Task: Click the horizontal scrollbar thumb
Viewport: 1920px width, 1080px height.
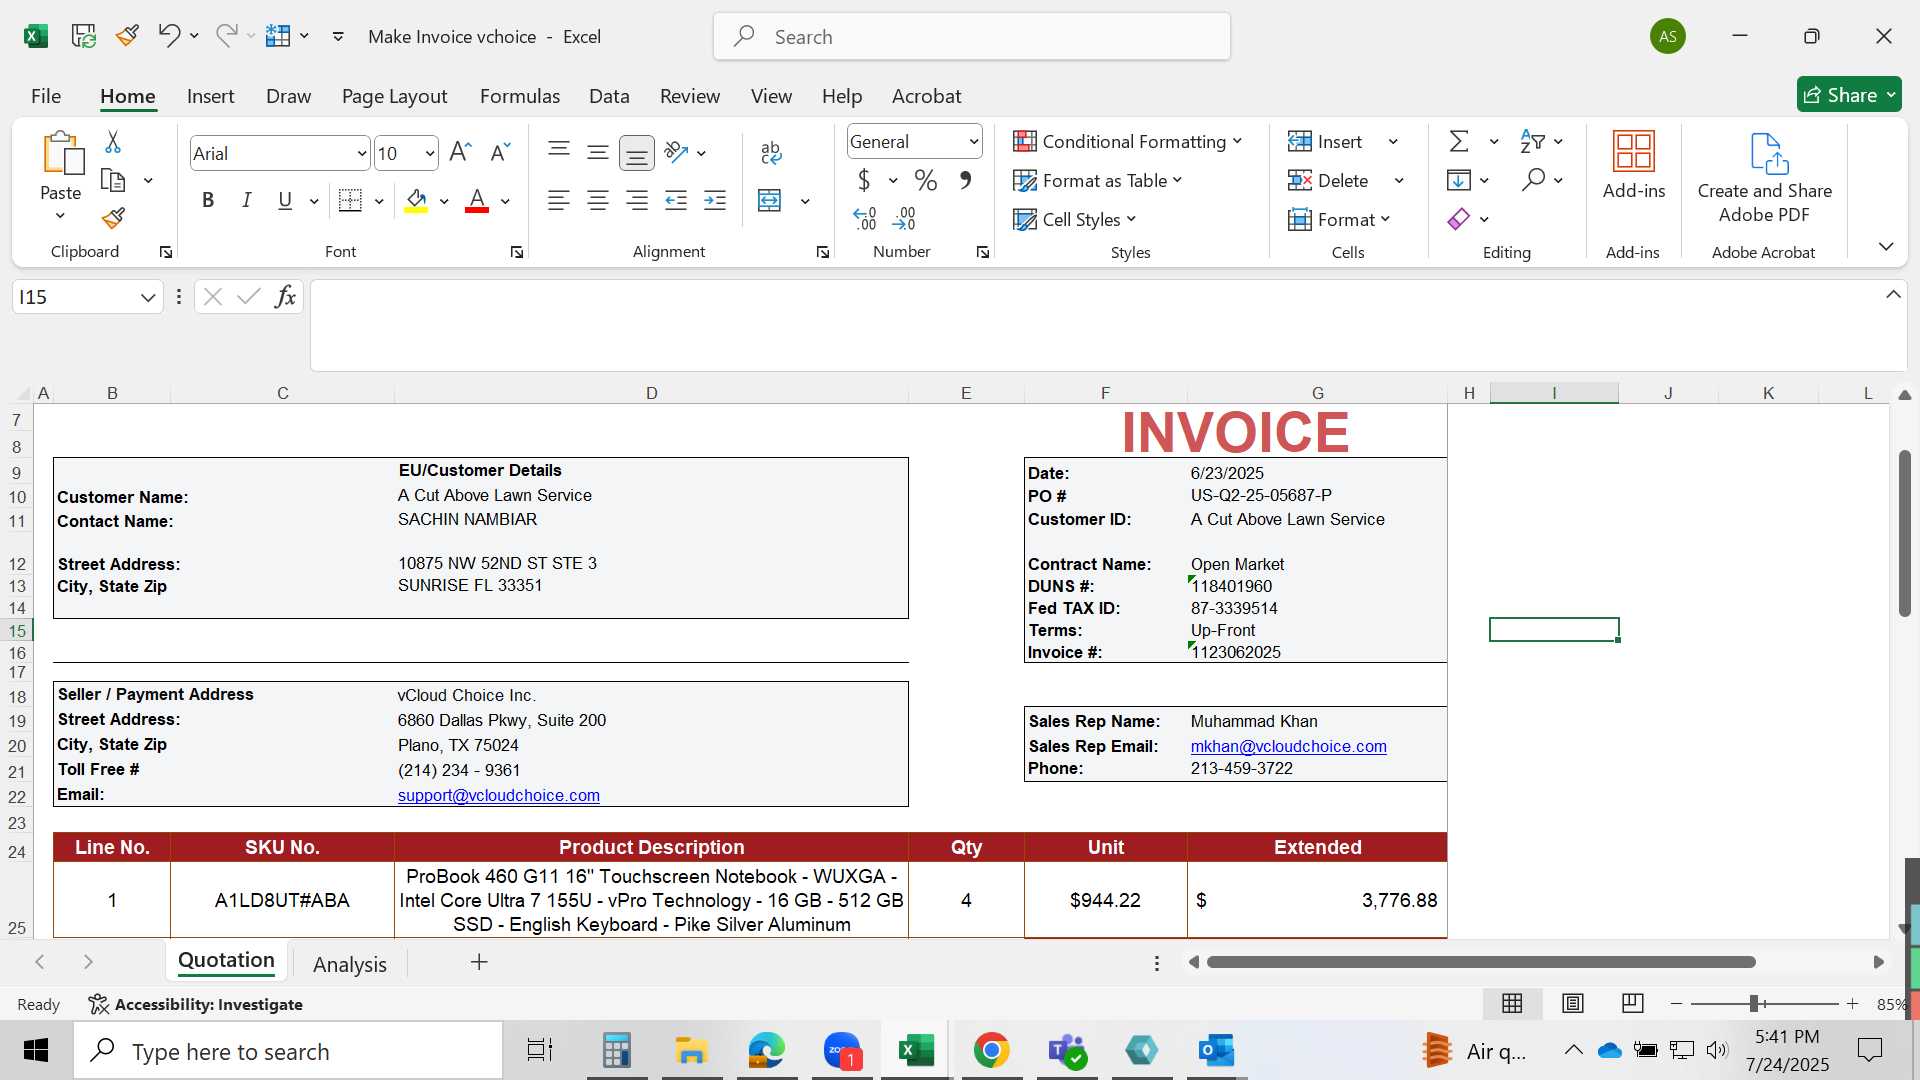Action: [1481, 962]
